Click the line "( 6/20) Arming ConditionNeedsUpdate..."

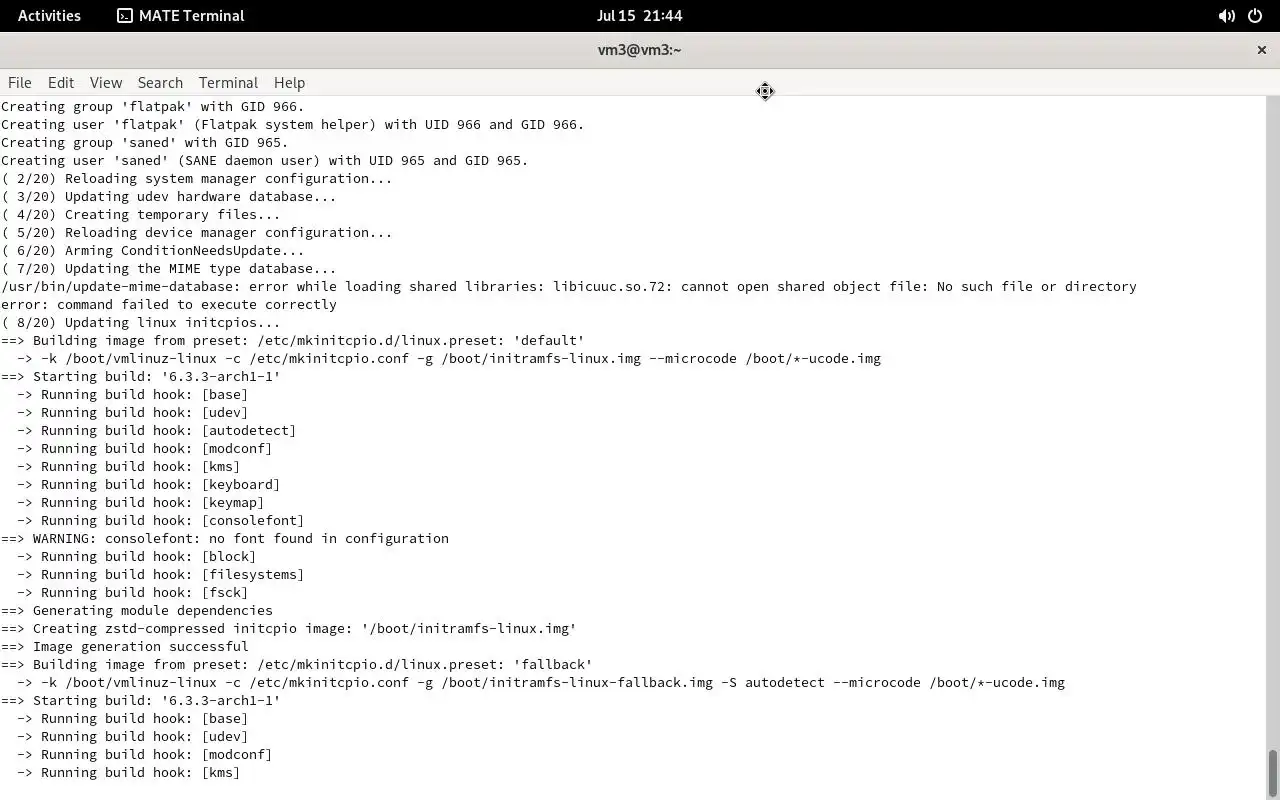pos(153,250)
